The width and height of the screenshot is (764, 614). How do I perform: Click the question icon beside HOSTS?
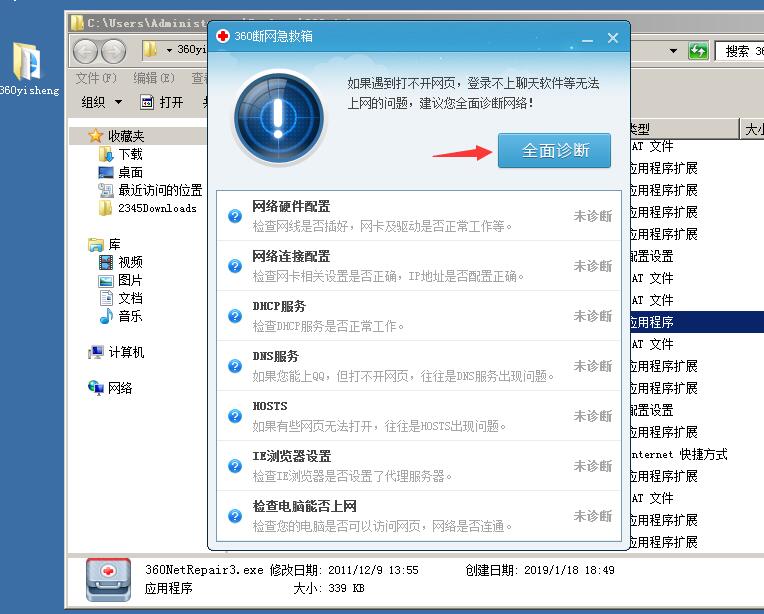pyautogui.click(x=235, y=416)
